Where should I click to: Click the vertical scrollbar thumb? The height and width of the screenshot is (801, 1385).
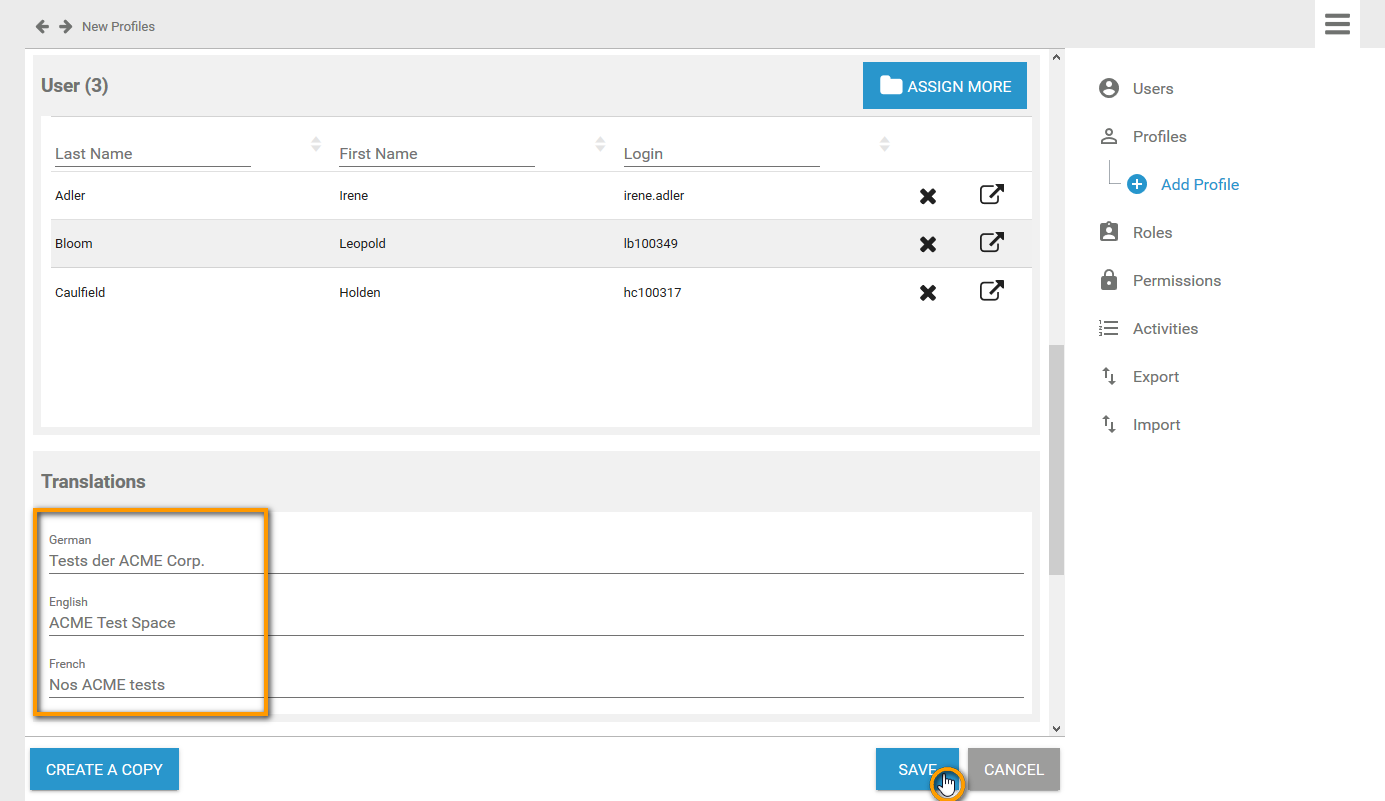[x=1056, y=460]
